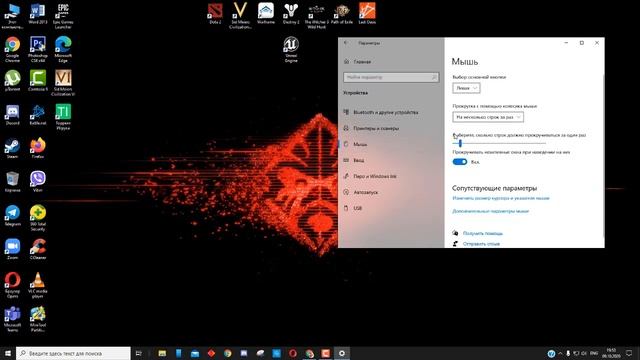Open the MiniTool Partition desktop shortcut
Screen dimensions: 640x360
(38, 319)
